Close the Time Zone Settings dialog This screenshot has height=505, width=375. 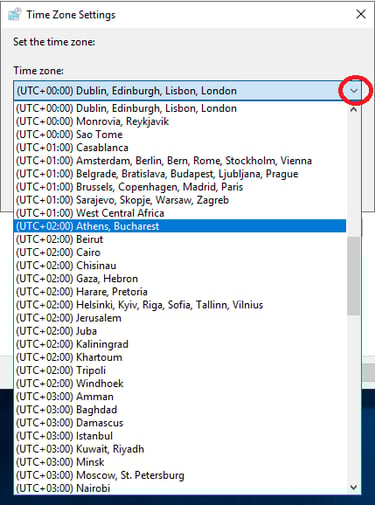[x=361, y=14]
